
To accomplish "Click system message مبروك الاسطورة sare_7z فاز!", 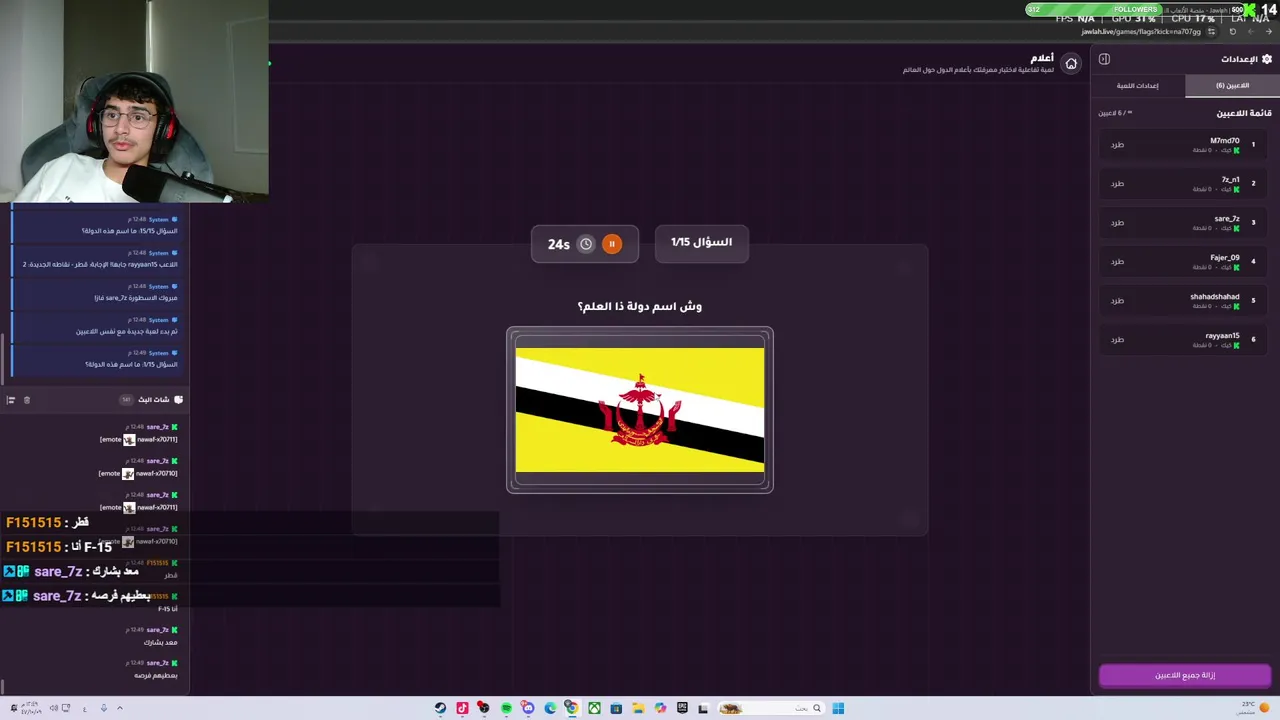I will [x=136, y=298].
